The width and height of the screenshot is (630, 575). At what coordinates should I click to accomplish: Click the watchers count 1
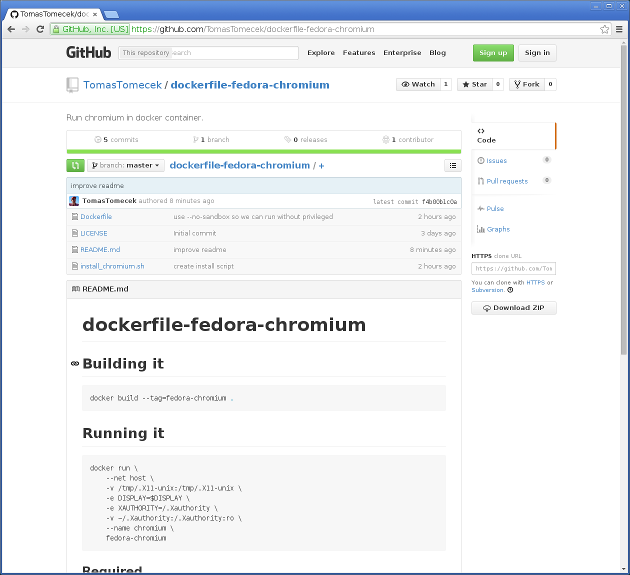tap(446, 84)
